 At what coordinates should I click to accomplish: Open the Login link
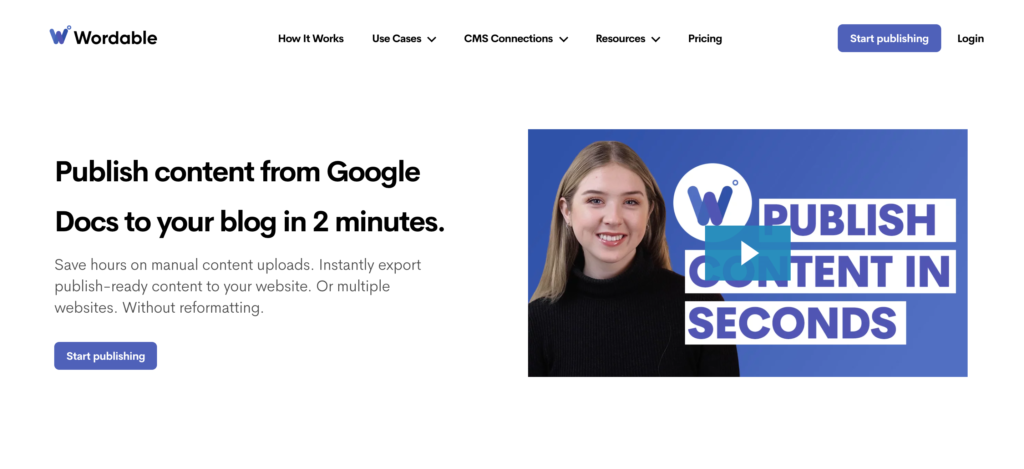pyautogui.click(x=970, y=39)
